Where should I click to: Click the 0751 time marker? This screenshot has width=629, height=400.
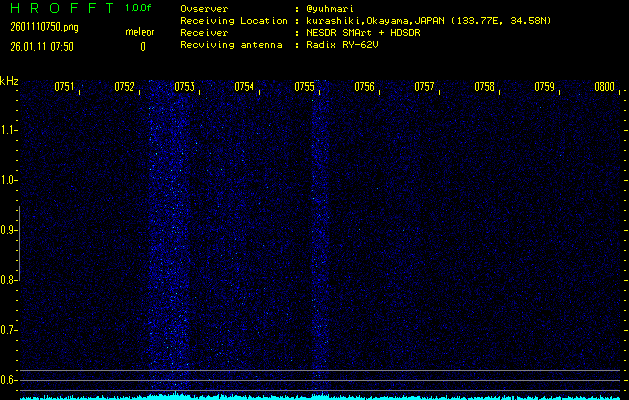point(64,87)
